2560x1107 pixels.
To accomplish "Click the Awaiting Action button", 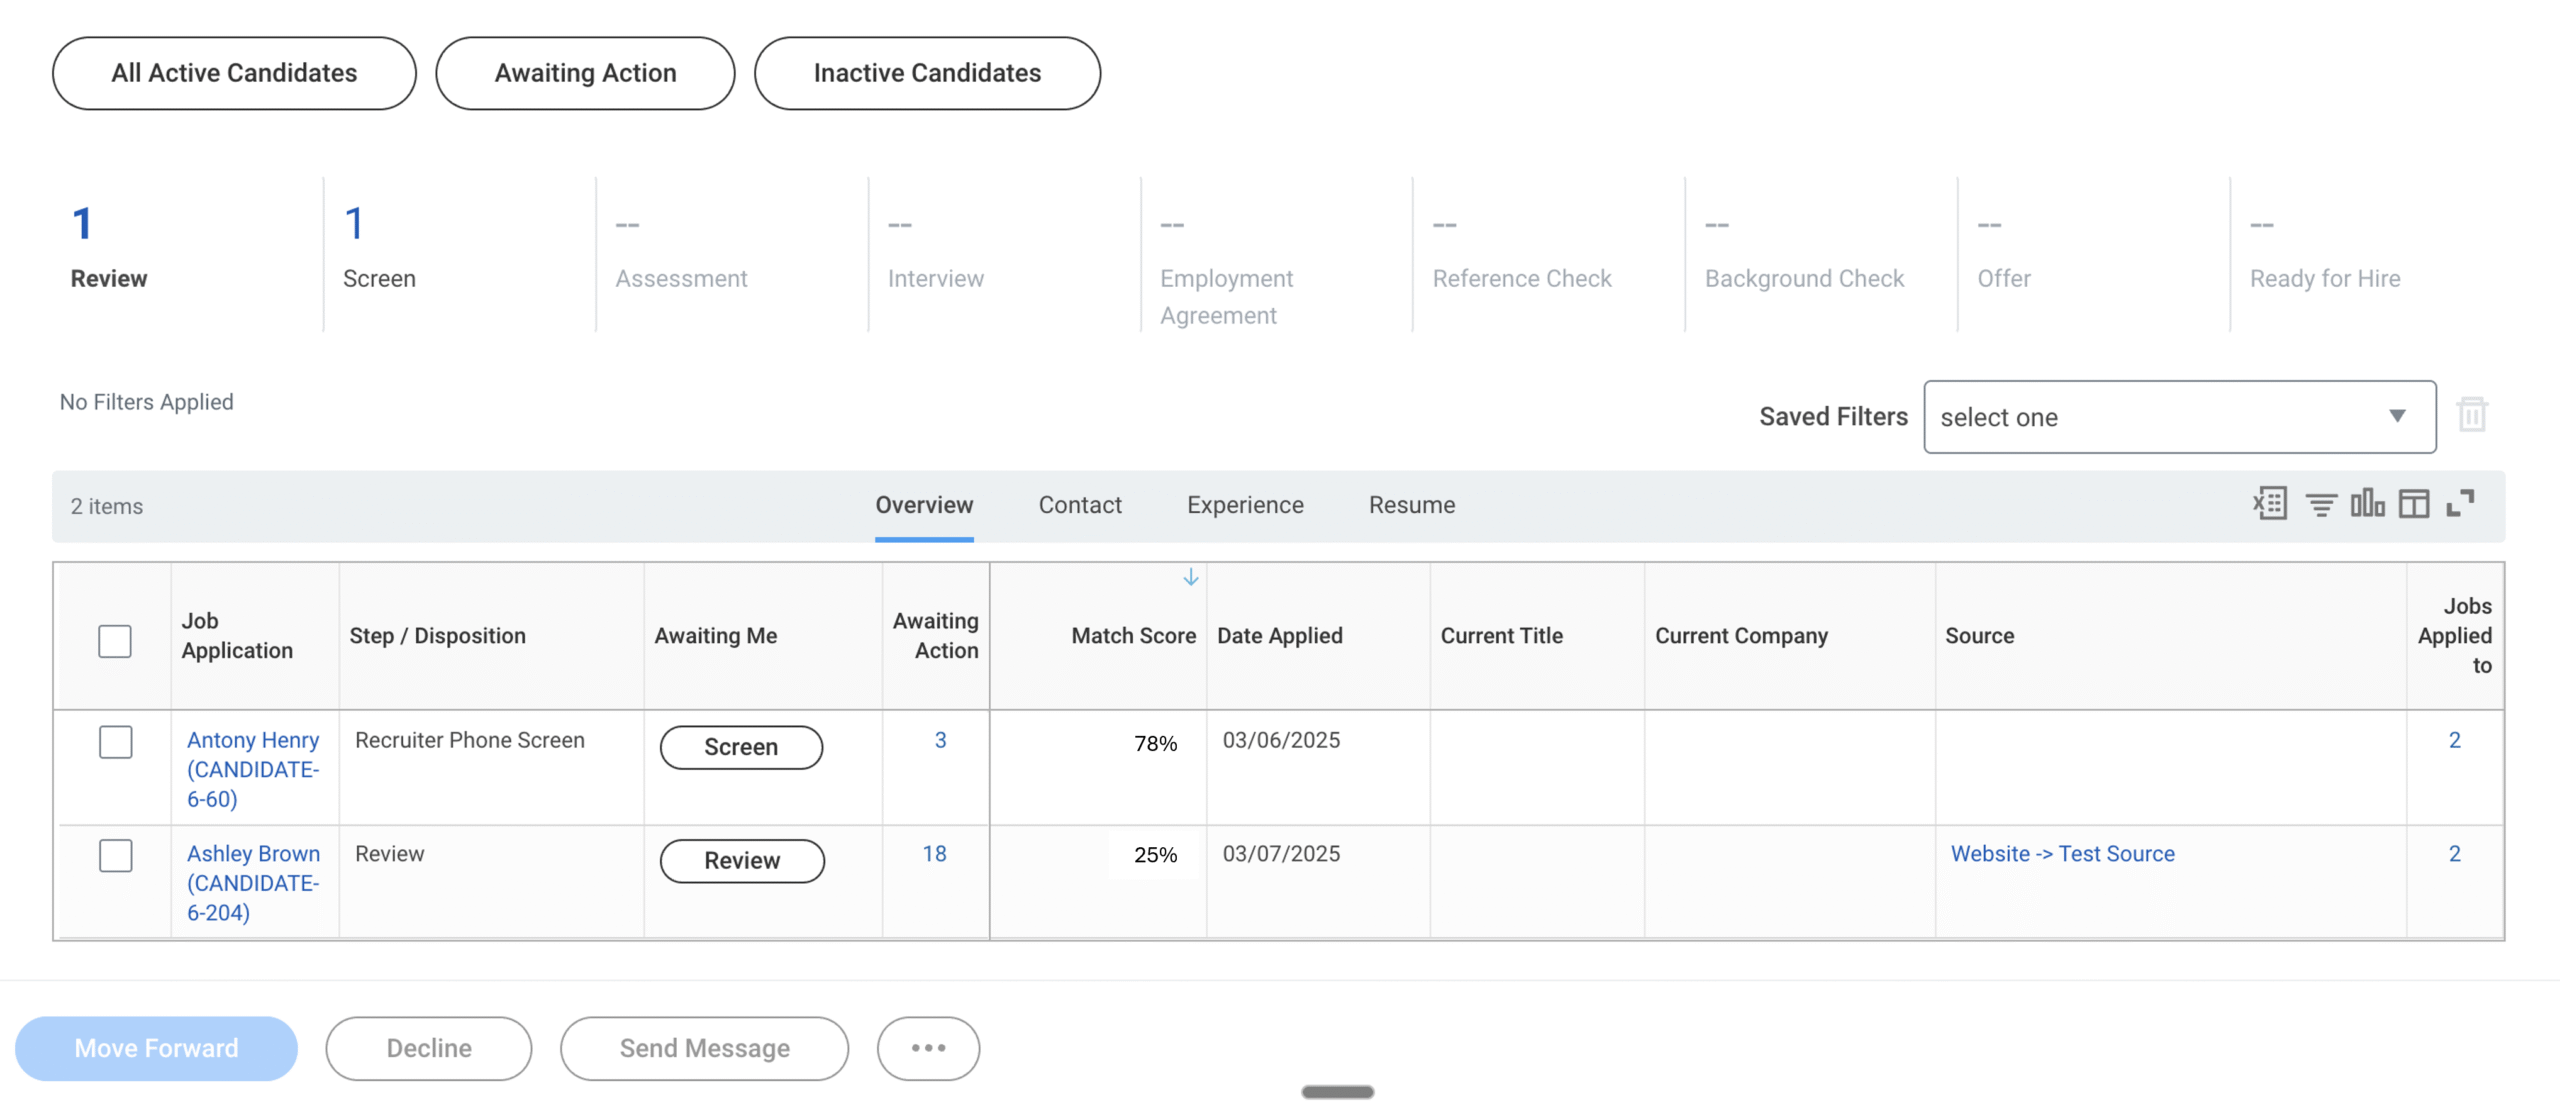I will point(585,73).
